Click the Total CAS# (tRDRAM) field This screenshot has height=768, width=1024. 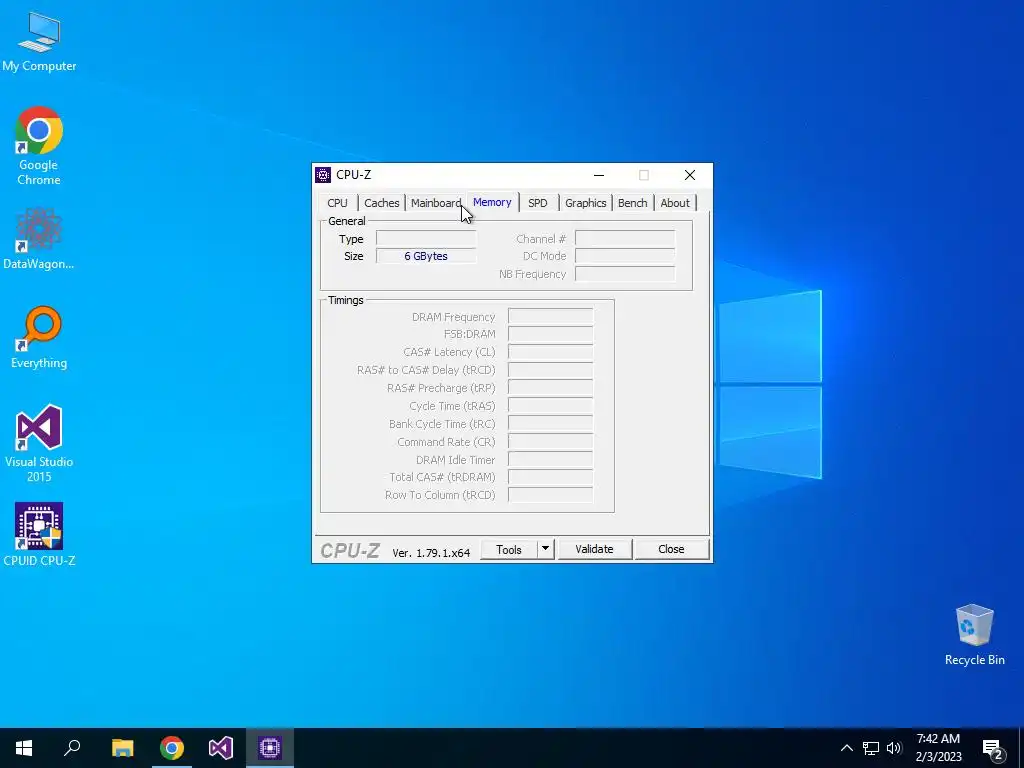(x=551, y=477)
